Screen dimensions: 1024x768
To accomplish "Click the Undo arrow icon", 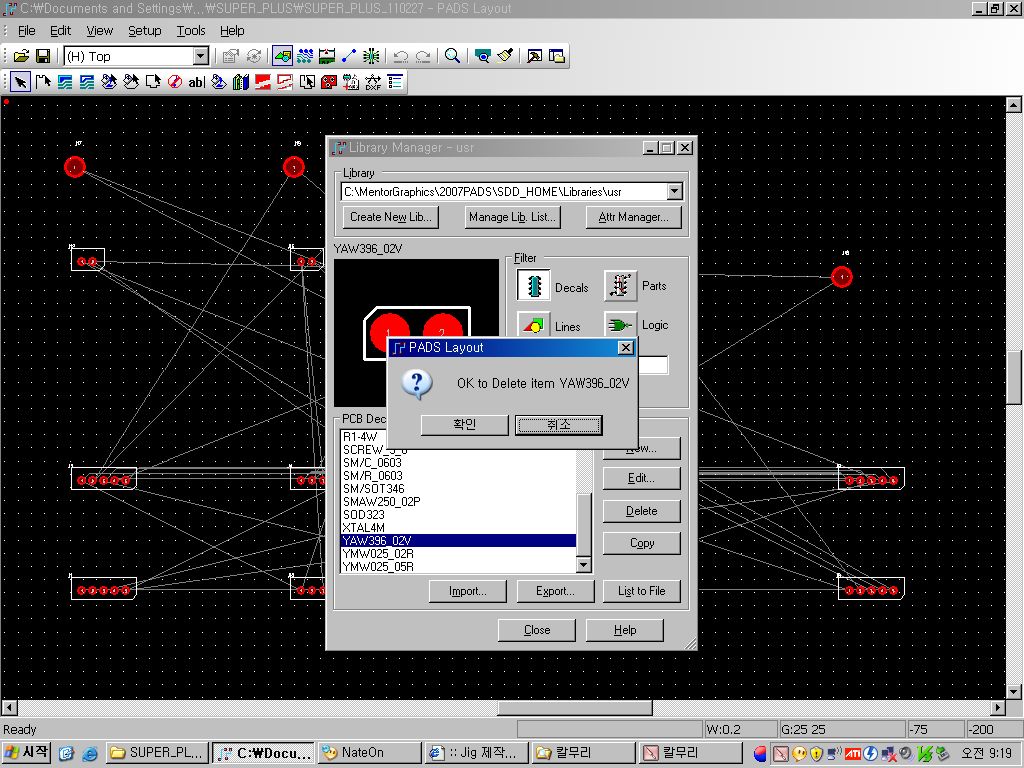I will tap(401, 56).
